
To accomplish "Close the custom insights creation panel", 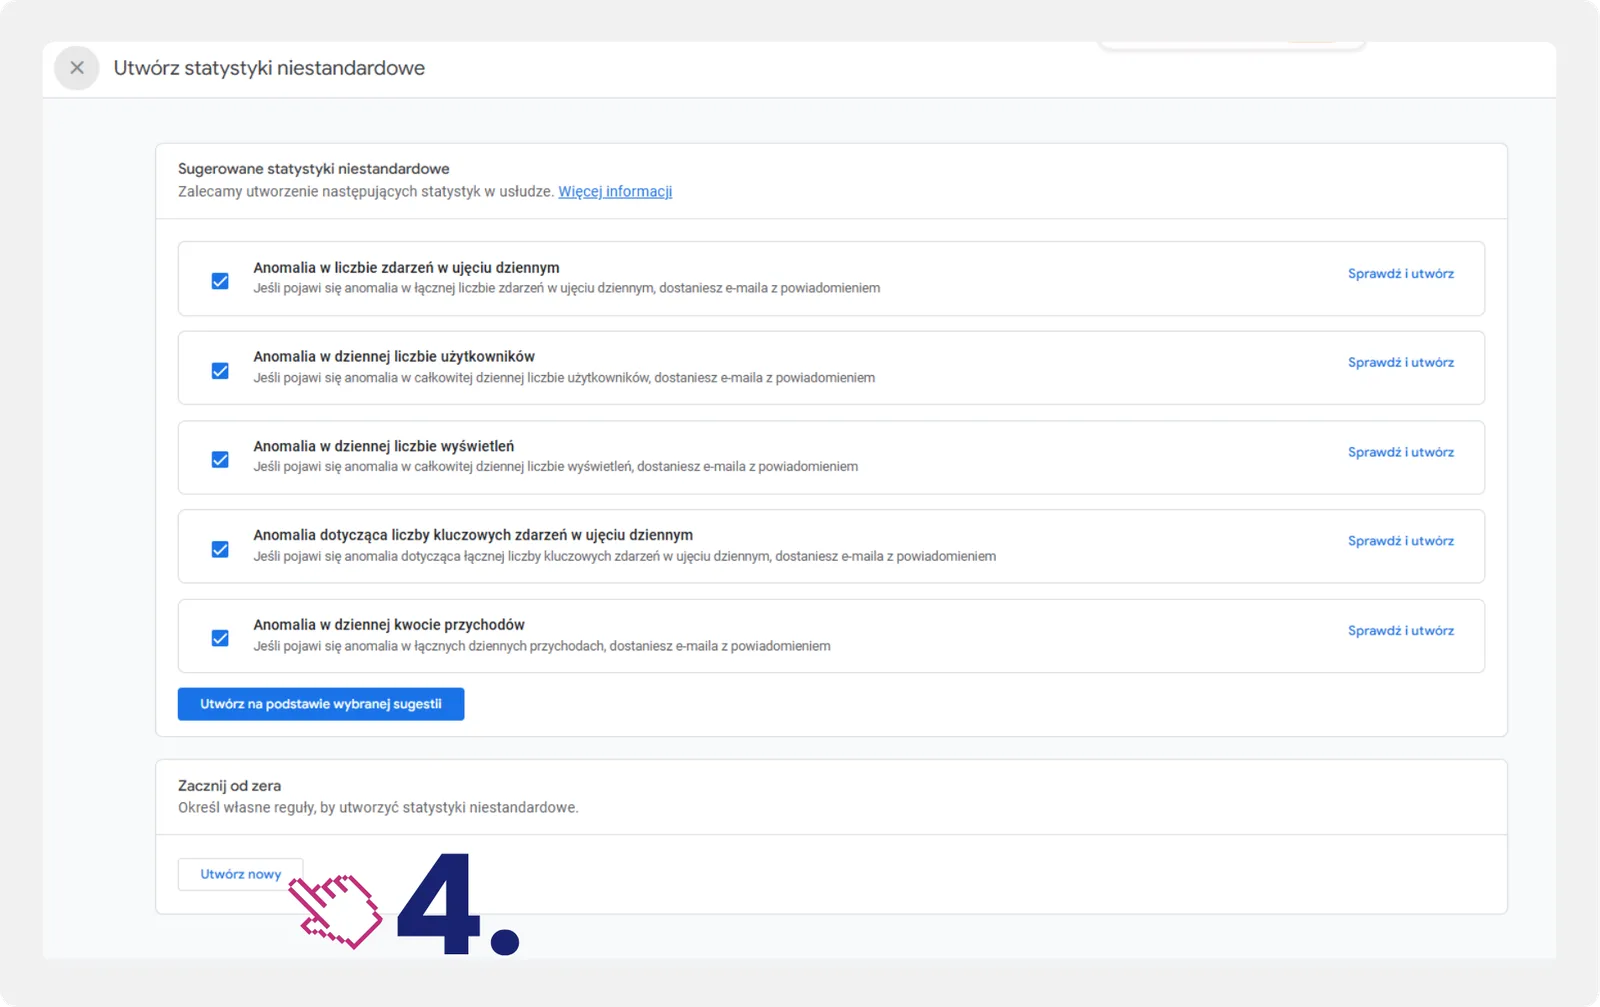I will [x=77, y=68].
